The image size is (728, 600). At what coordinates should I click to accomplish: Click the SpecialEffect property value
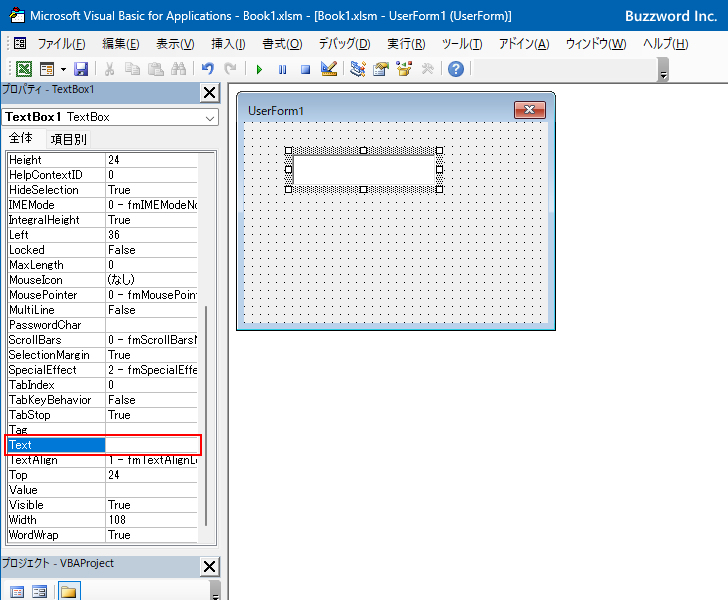(x=151, y=370)
